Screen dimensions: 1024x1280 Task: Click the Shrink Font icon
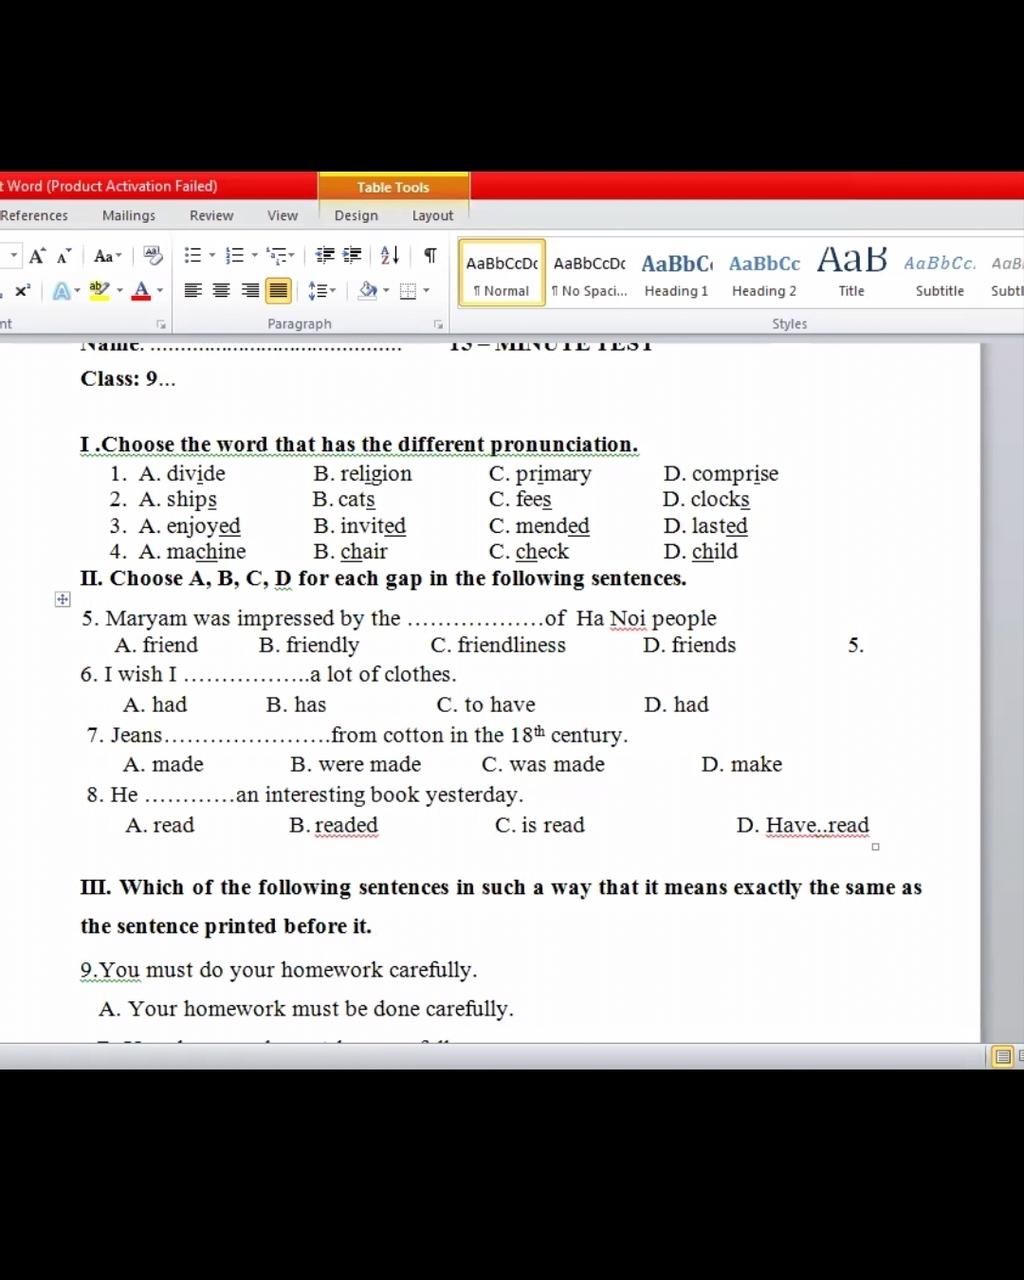tap(64, 256)
